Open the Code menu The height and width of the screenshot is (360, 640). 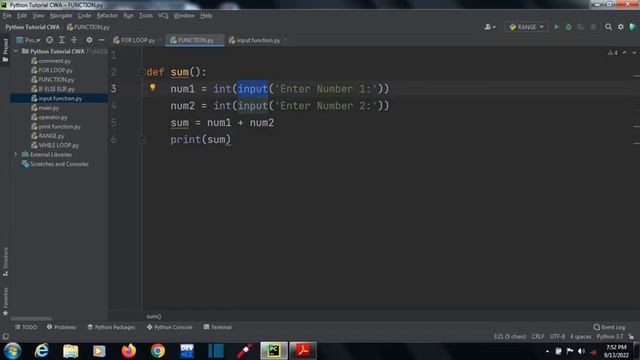84,16
